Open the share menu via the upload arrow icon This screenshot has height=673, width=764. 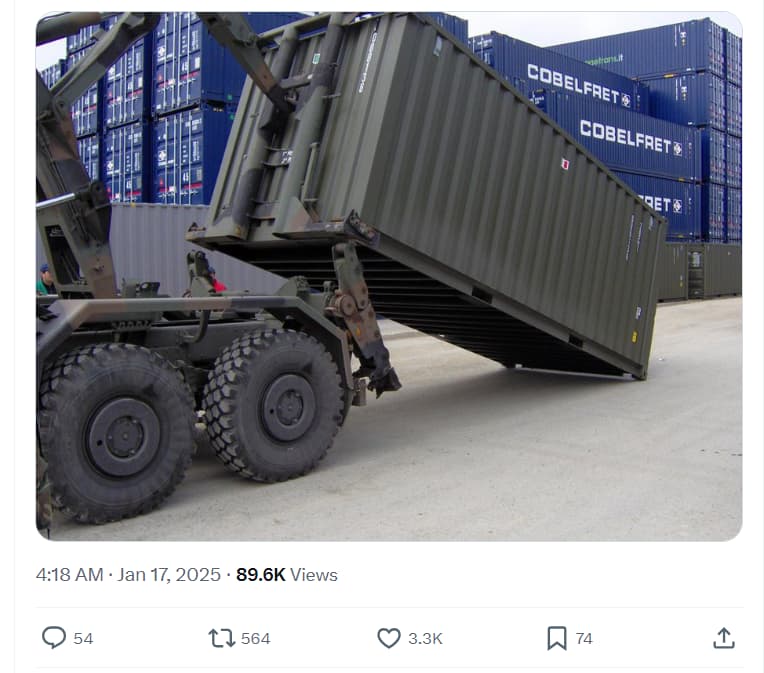(x=724, y=638)
